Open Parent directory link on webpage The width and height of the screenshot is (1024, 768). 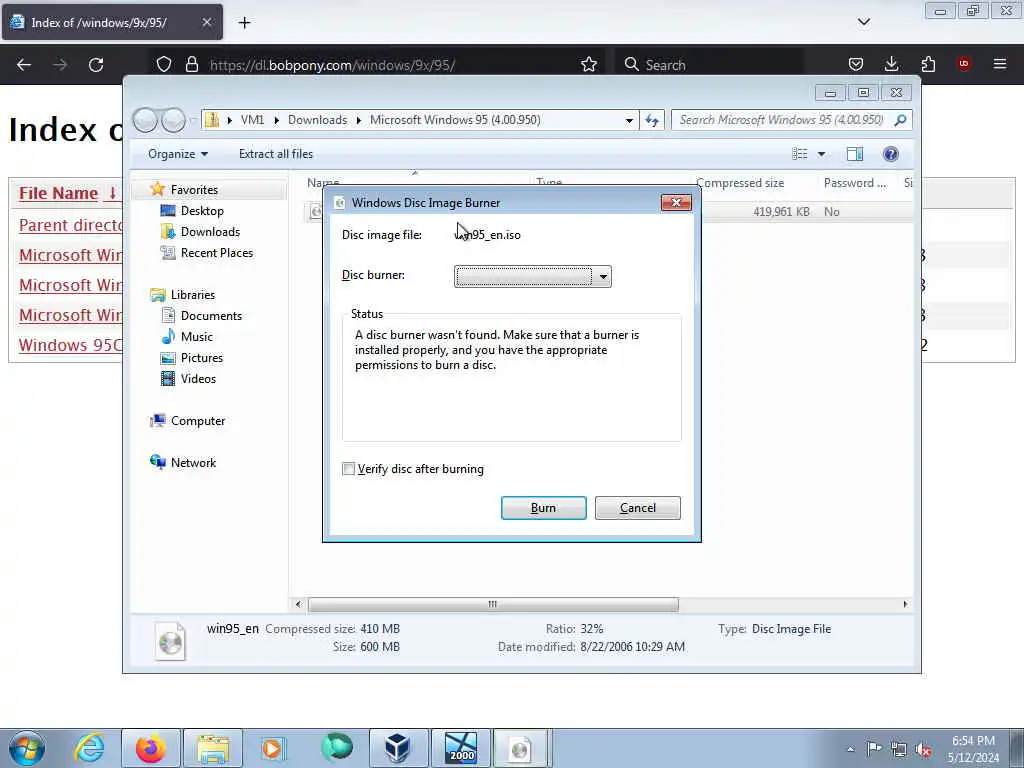pyautogui.click(x=71, y=225)
